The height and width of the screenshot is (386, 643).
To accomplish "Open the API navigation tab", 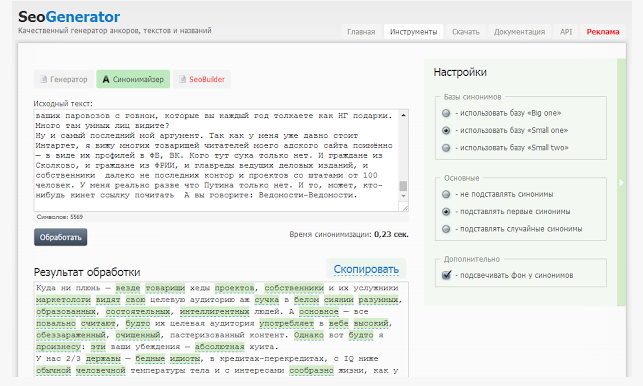I will pos(566,32).
